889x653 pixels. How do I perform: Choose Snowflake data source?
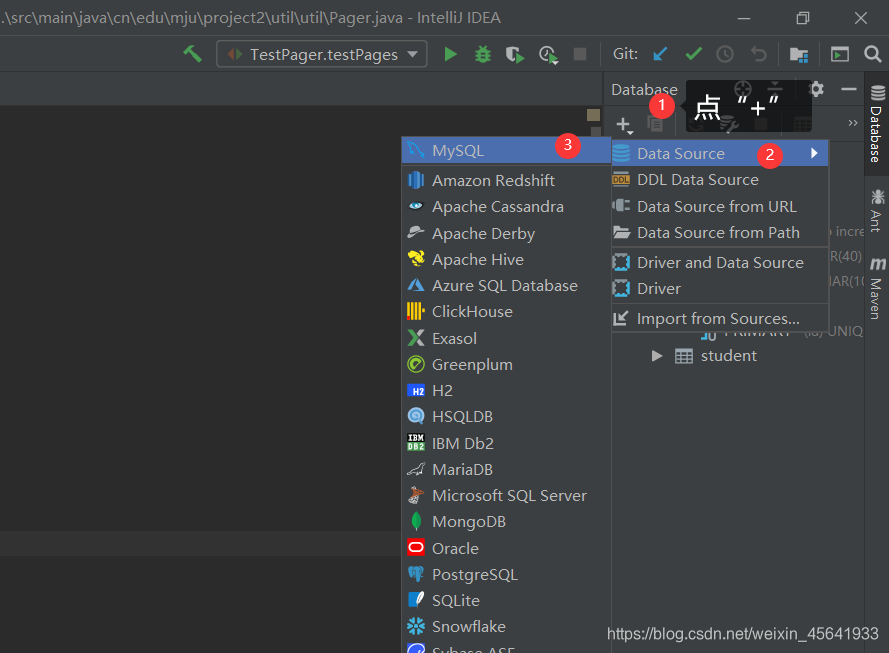(x=506, y=626)
